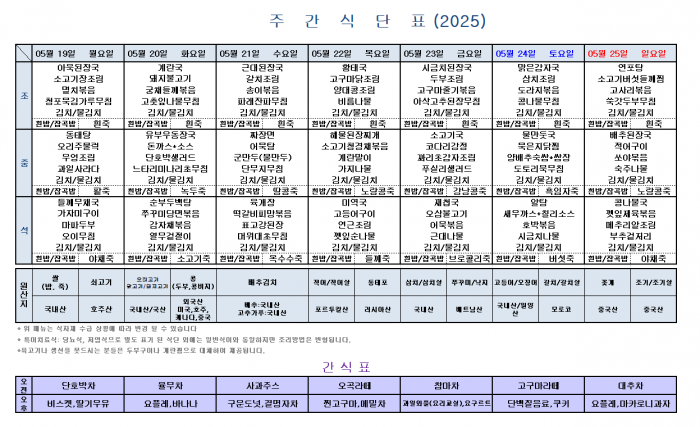Click the '단호박차' snack cell
This screenshot has width=700, height=427.
78,385
